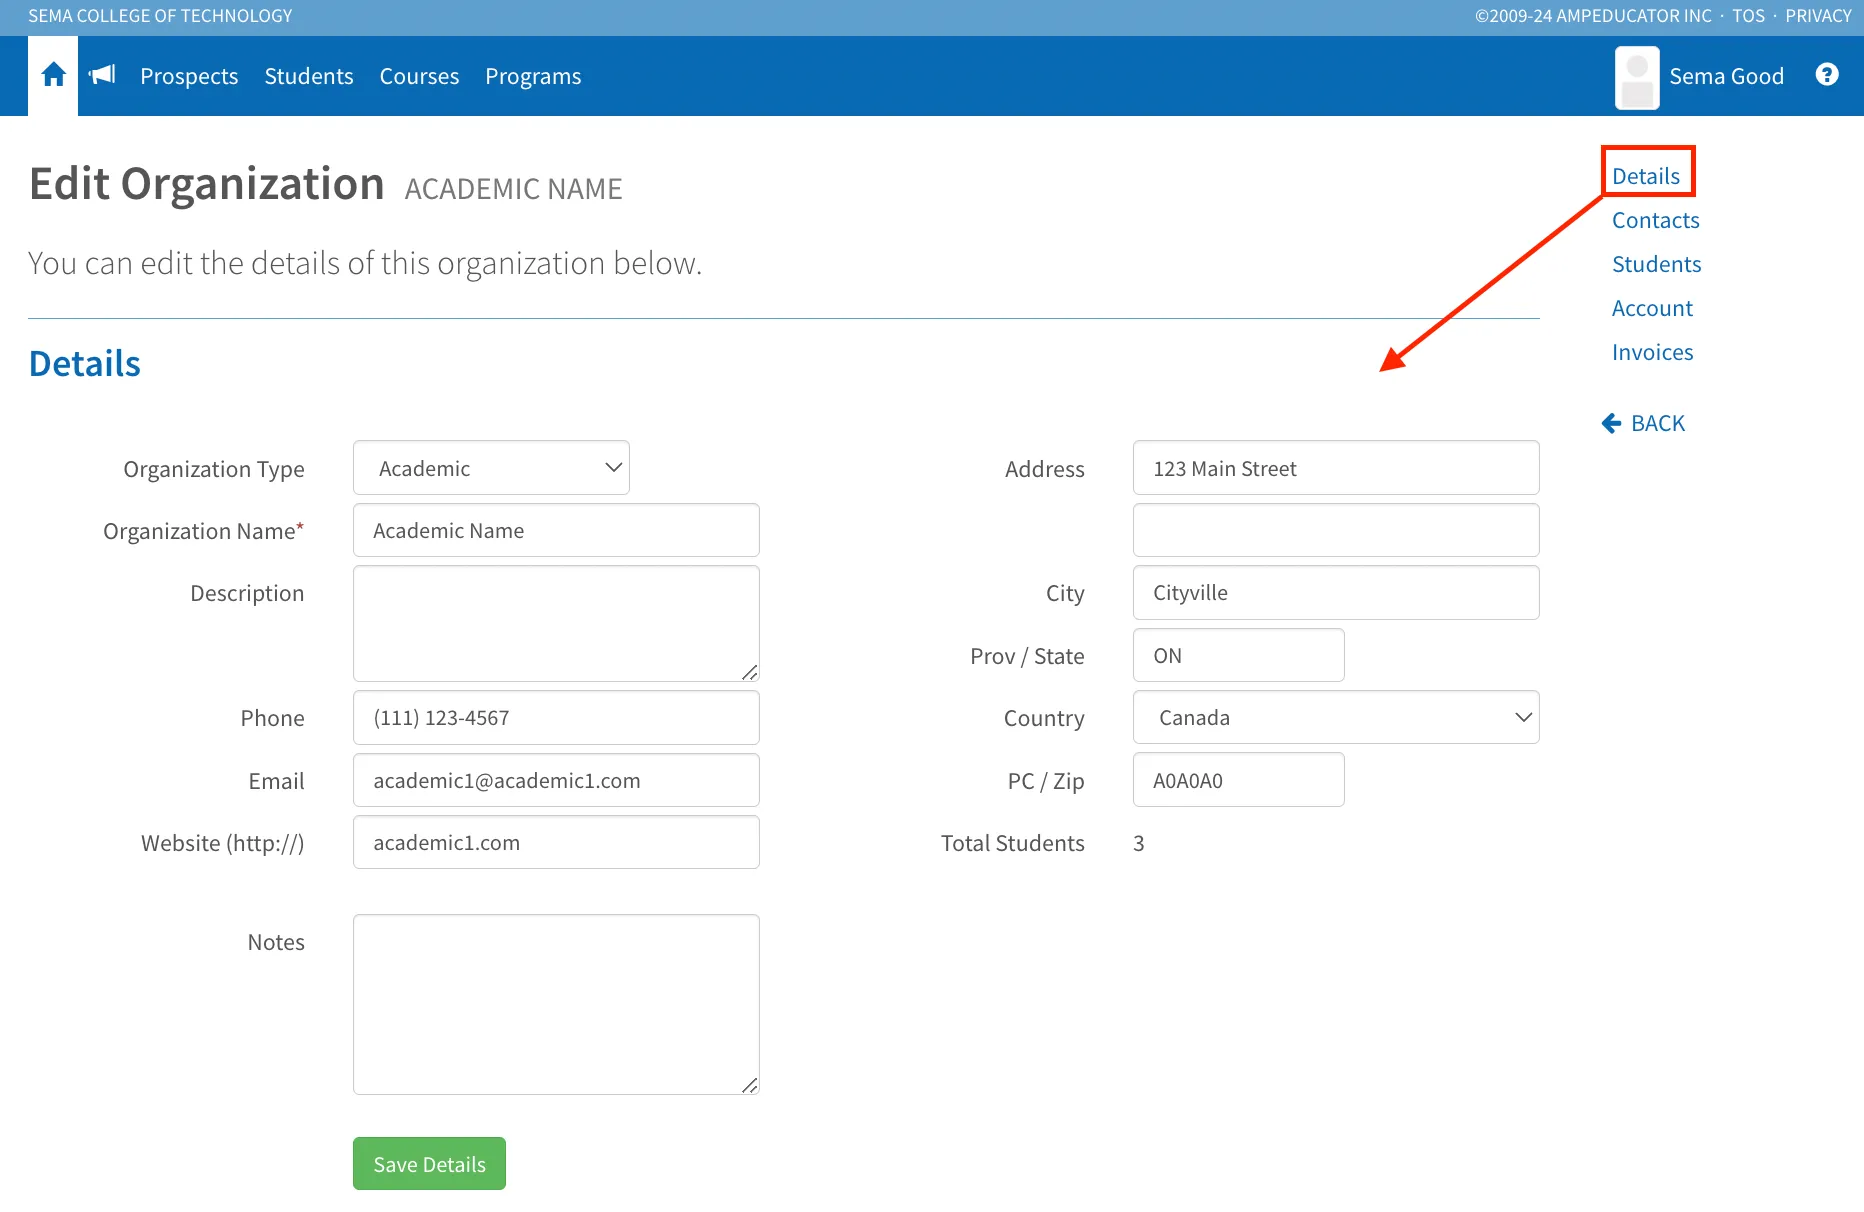Screen dimensions: 1864x1212
Task: Focus the Prov / State field
Action: [x=1238, y=655]
